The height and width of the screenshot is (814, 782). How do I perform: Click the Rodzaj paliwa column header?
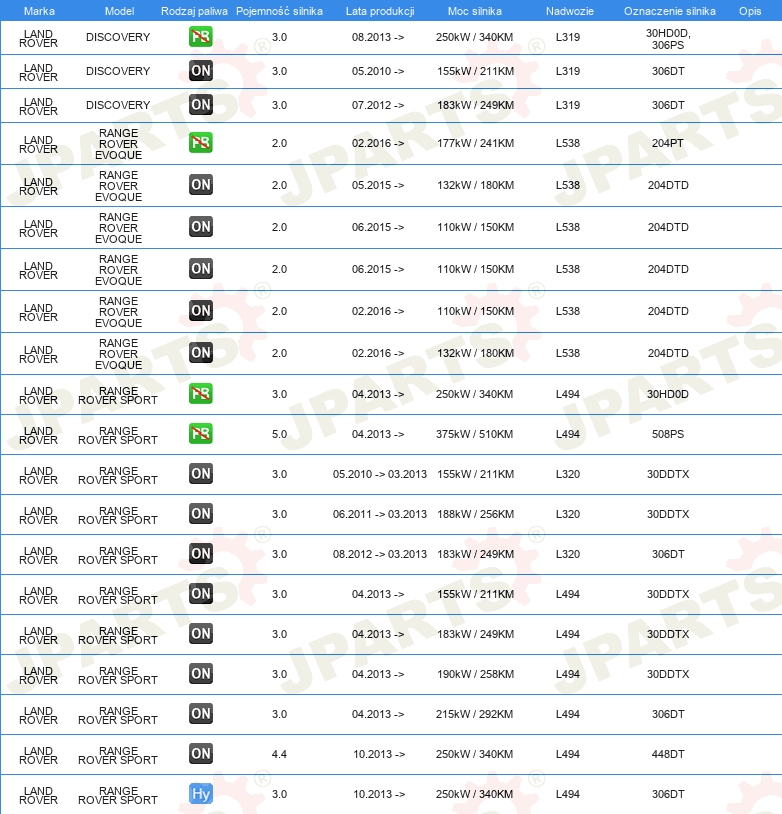193,10
